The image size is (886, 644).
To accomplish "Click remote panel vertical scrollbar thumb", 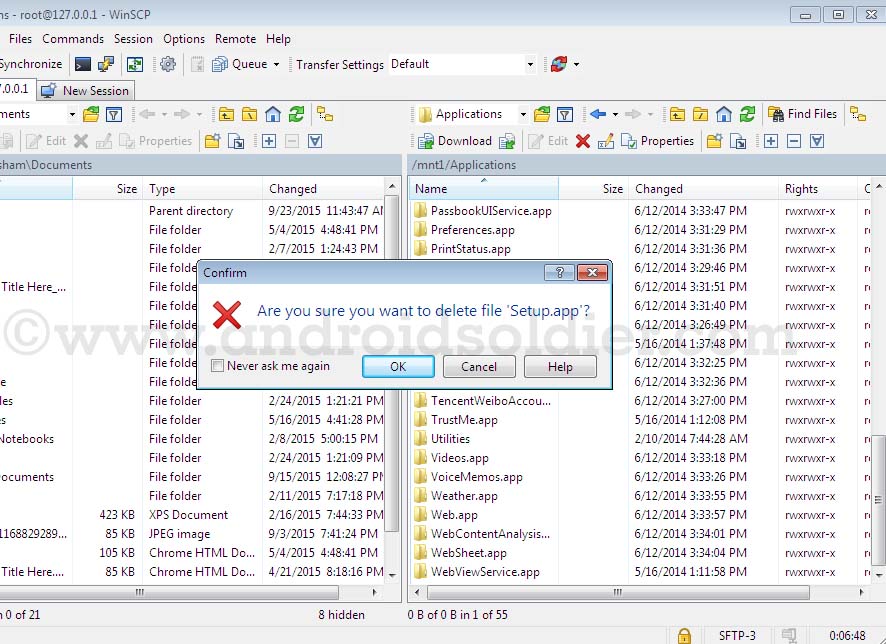I will coord(878,499).
